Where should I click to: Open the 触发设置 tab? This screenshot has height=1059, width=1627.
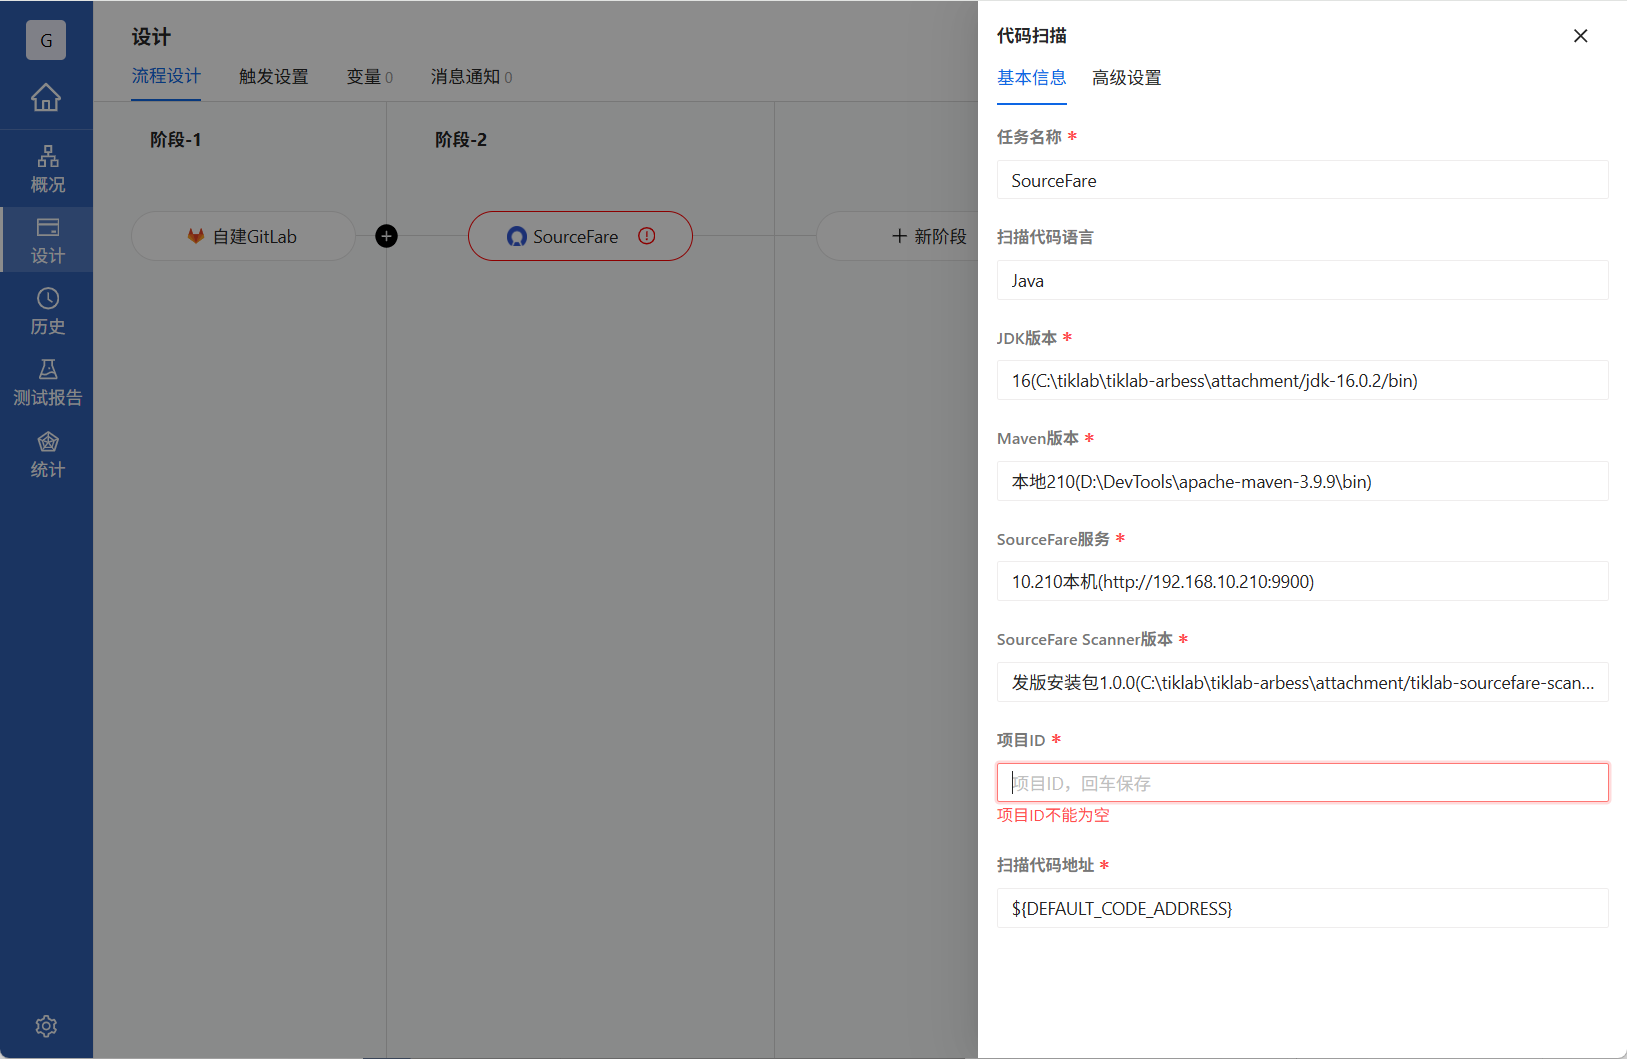pyautogui.click(x=274, y=77)
